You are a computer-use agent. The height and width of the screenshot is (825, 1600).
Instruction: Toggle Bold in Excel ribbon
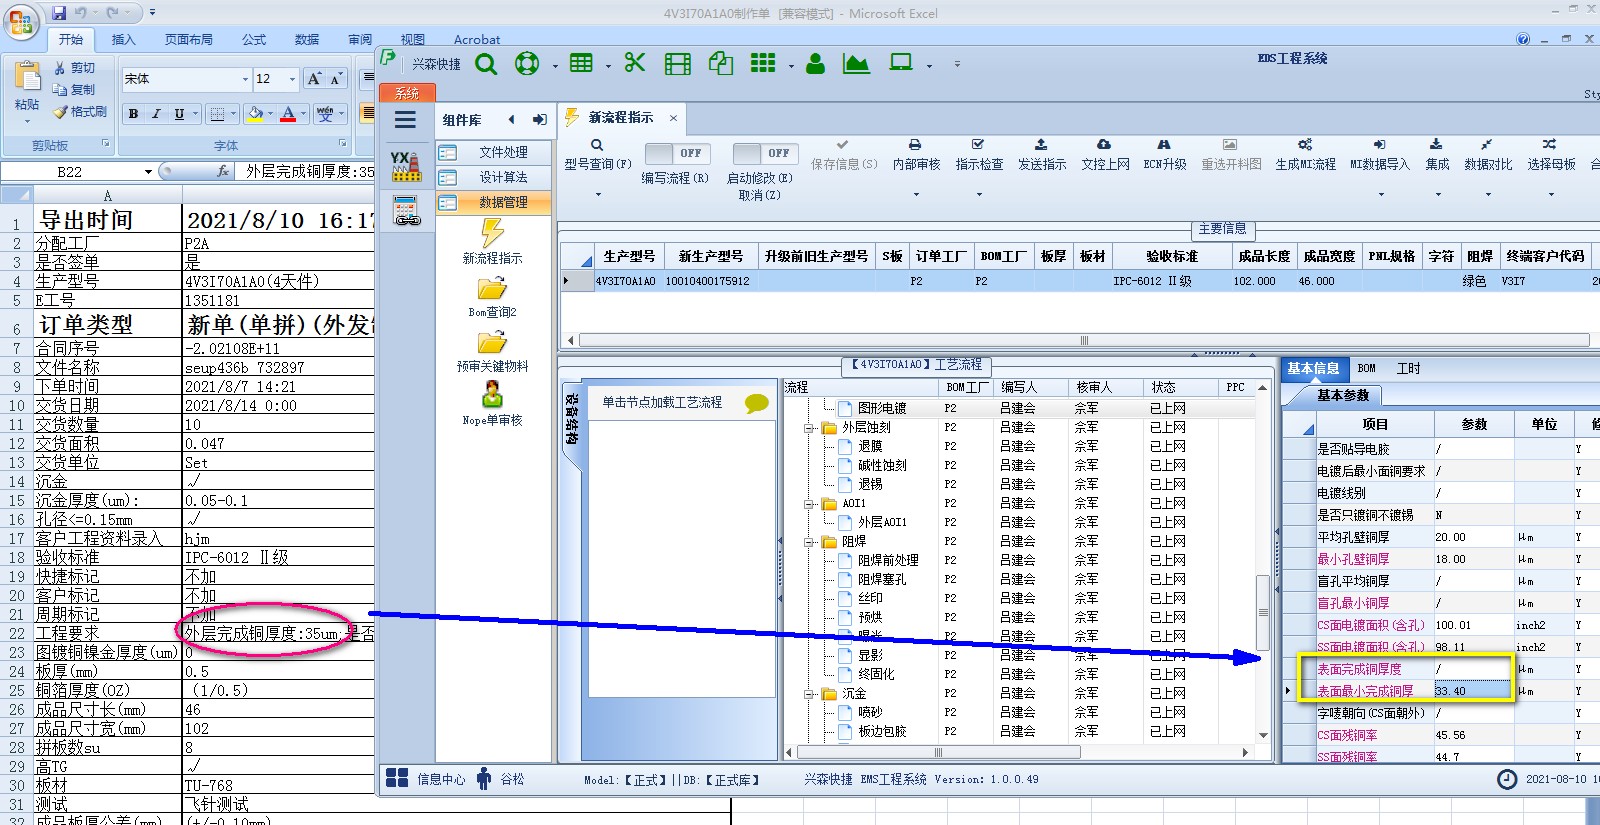133,114
